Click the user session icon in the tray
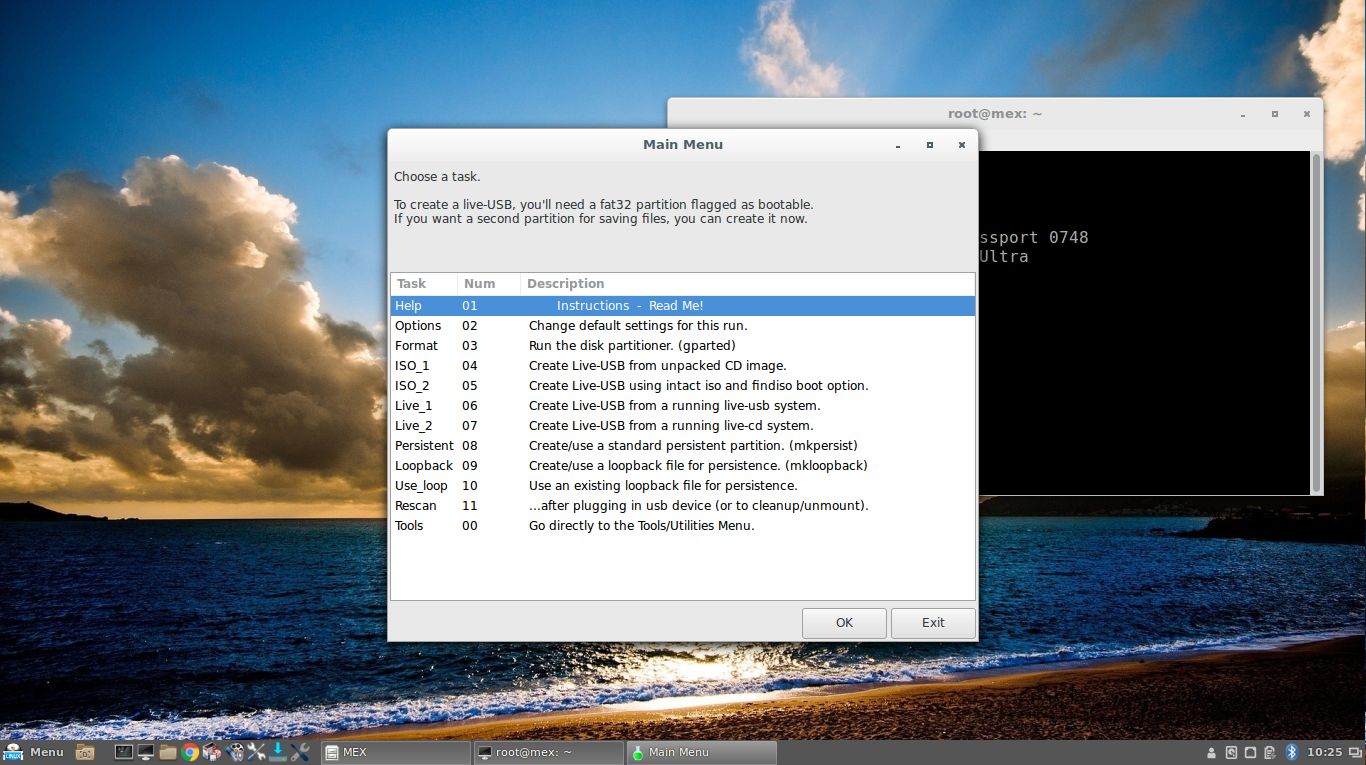The width and height of the screenshot is (1366, 765). [1212, 752]
